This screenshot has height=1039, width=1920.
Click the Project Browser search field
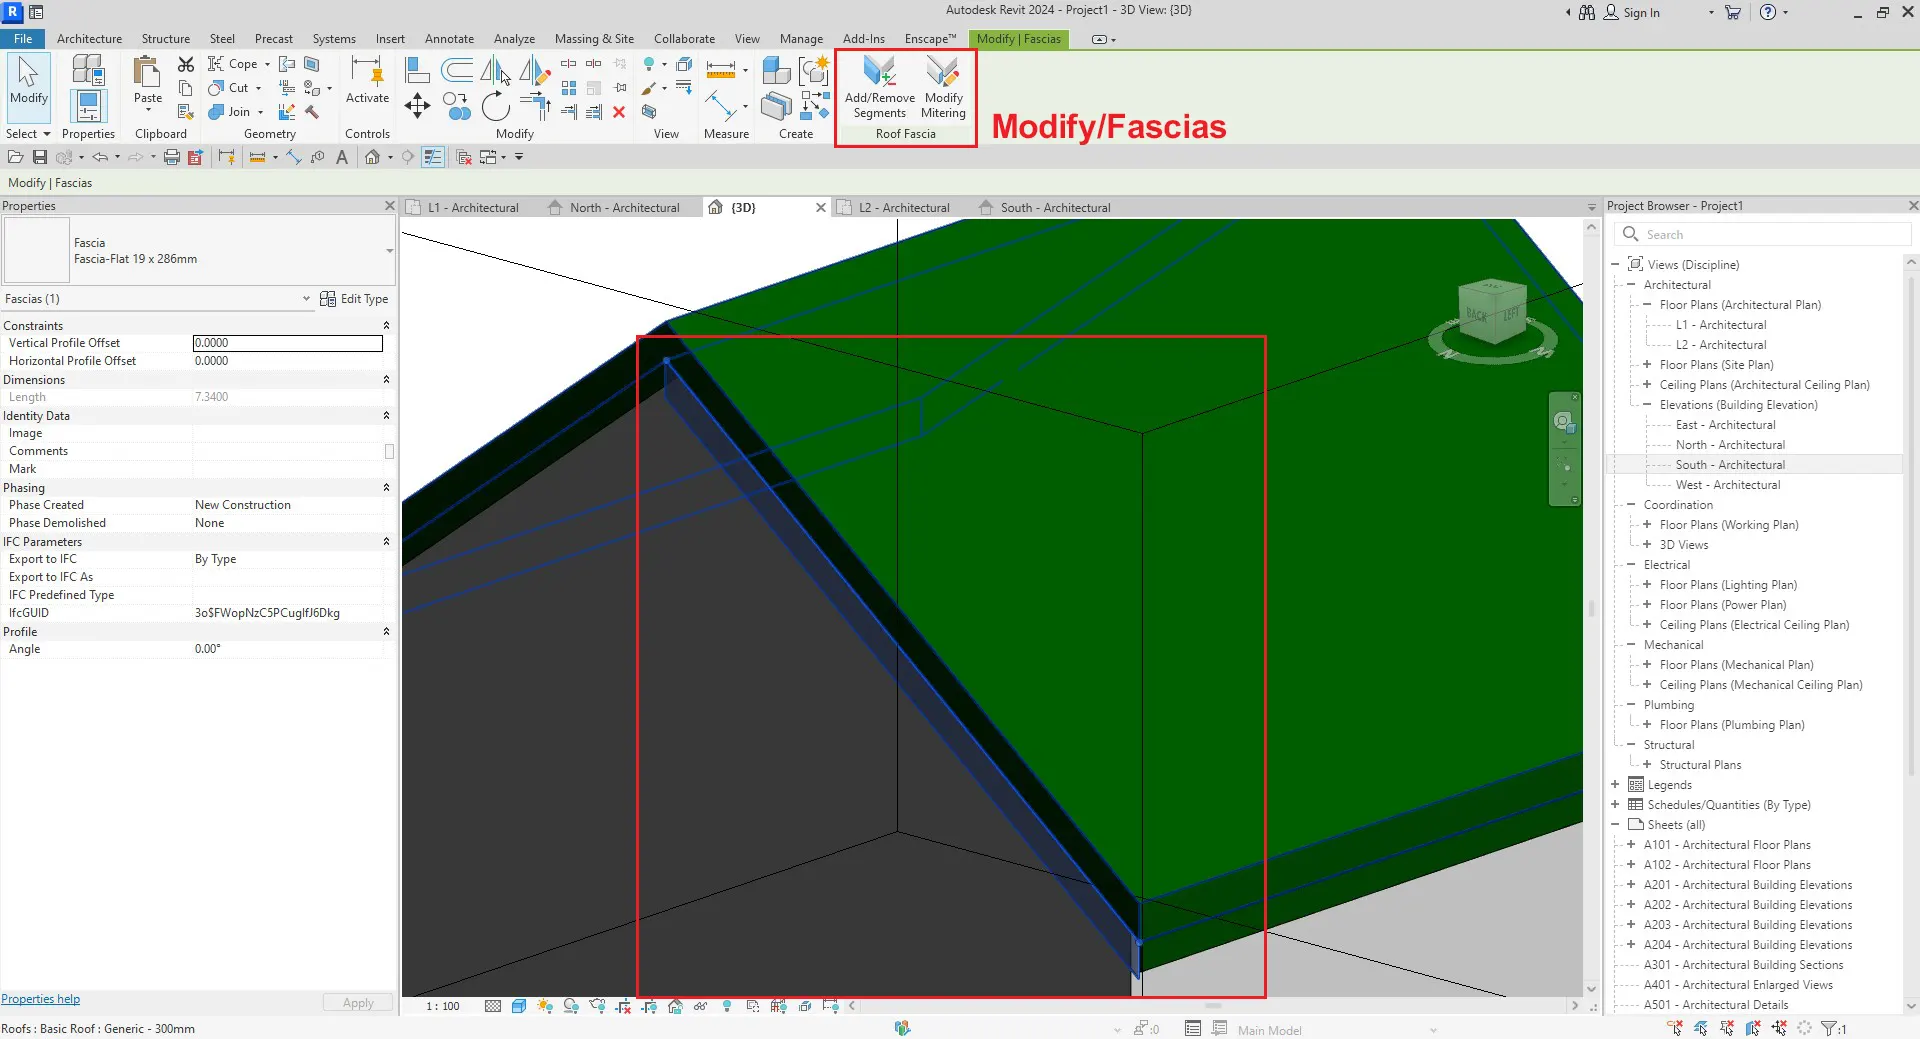click(1762, 234)
